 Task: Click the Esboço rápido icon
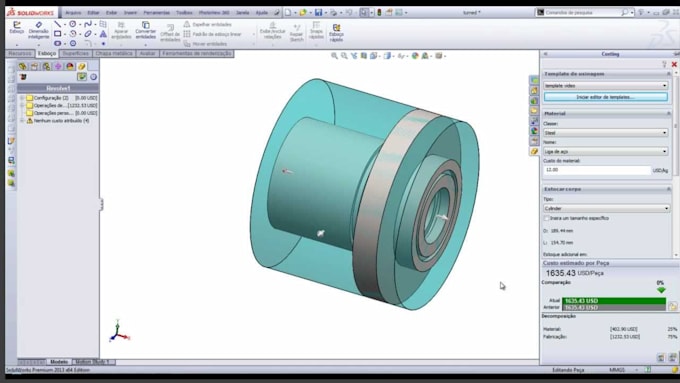coord(336,33)
